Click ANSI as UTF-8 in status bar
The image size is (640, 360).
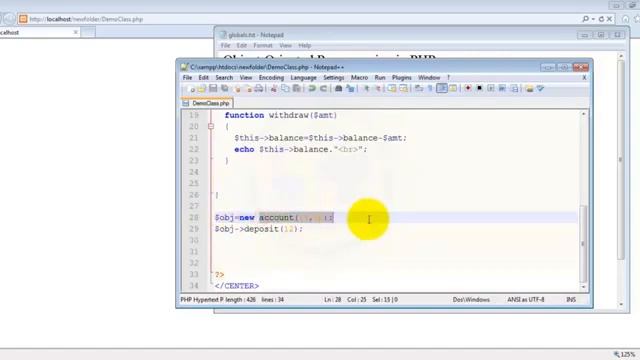click(x=526, y=300)
